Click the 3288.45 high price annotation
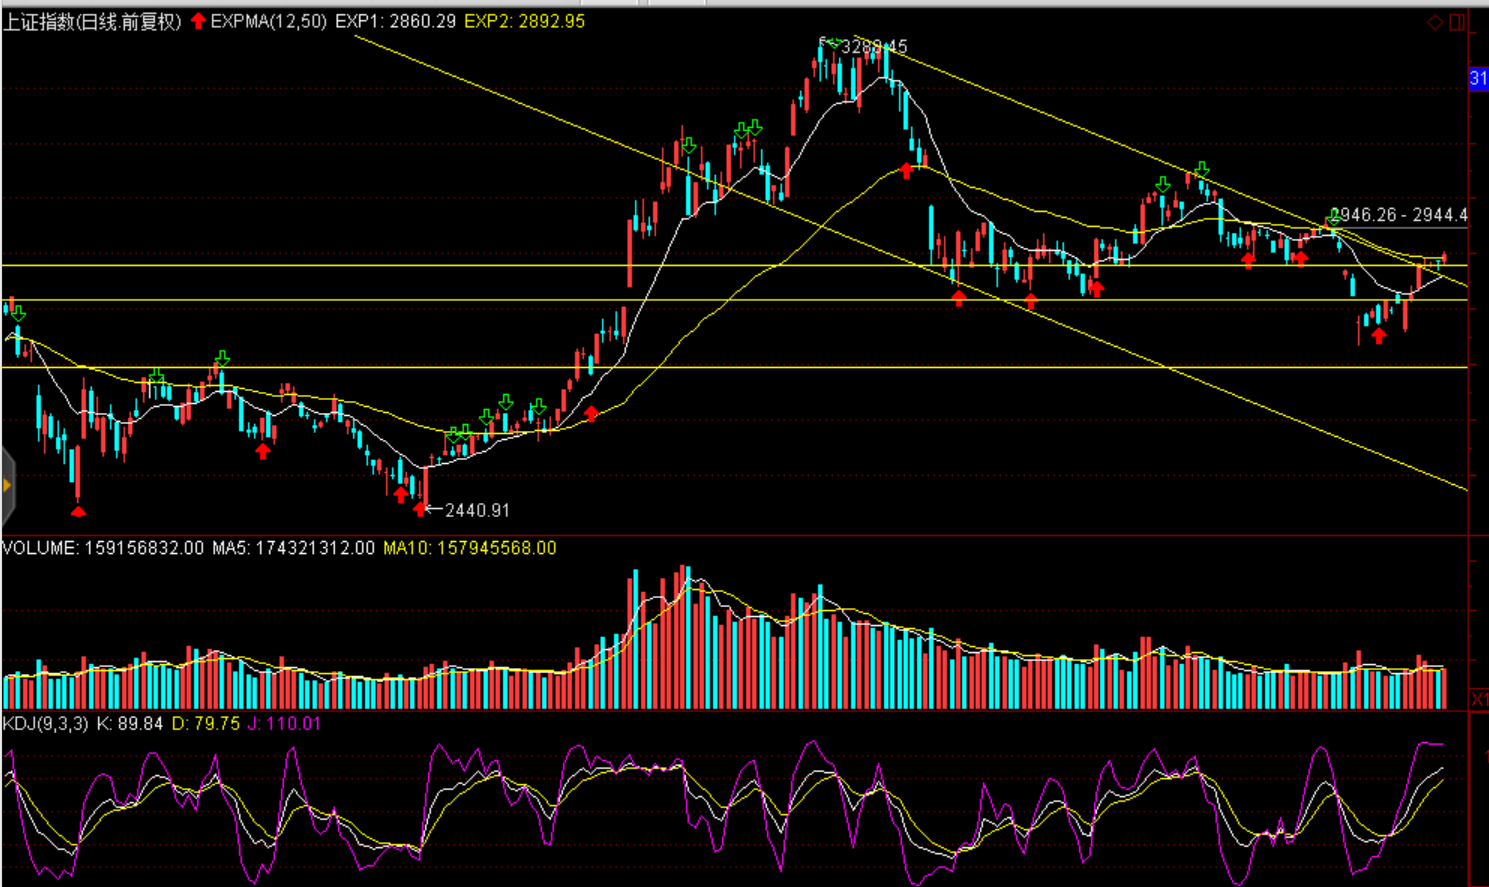This screenshot has height=887, width=1489. point(874,46)
